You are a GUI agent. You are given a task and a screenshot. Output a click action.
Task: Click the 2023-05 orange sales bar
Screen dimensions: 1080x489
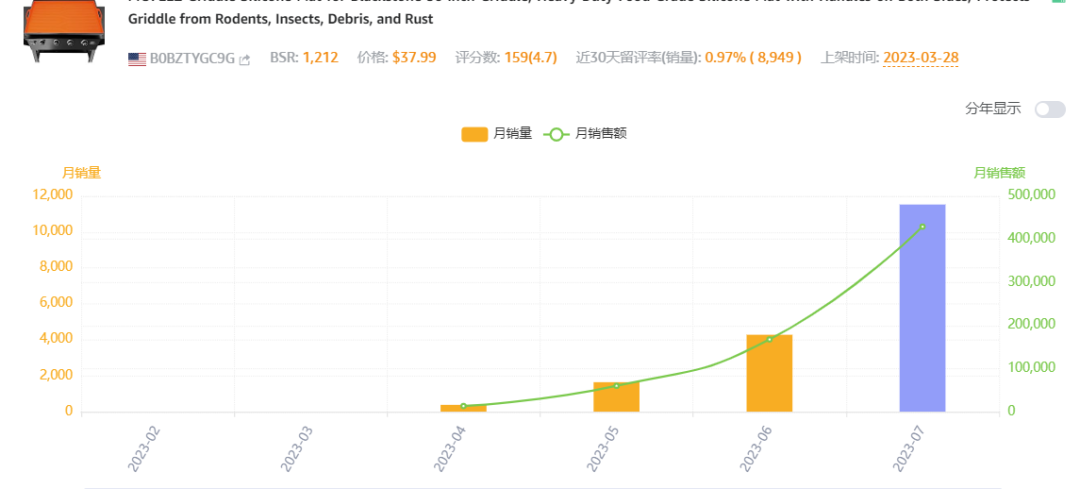click(616, 397)
